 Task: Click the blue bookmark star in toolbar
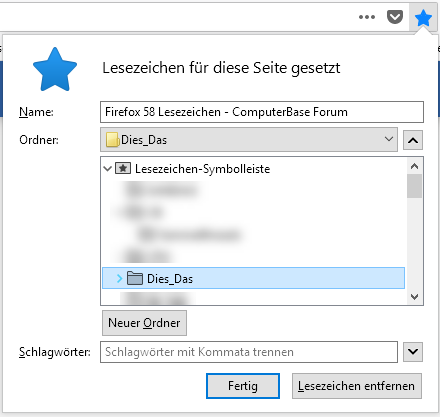point(423,18)
